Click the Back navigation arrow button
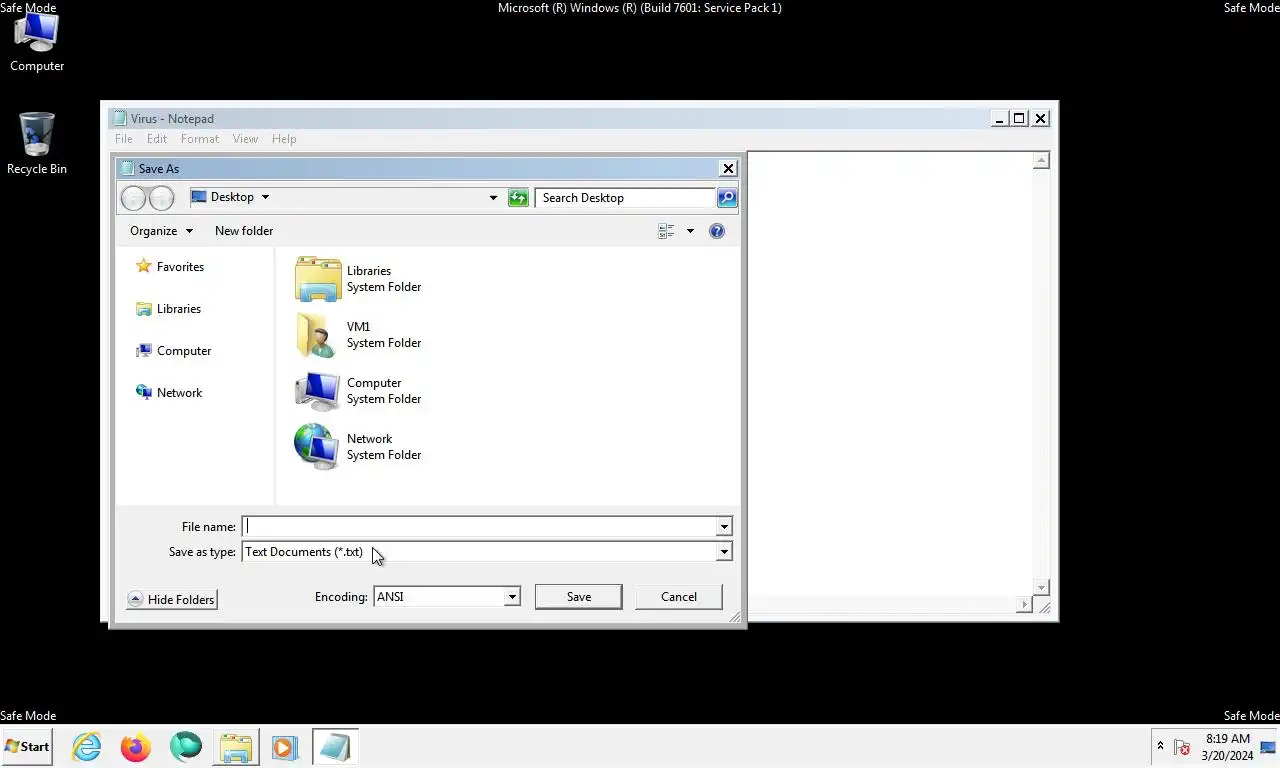Image resolution: width=1280 pixels, height=768 pixels. click(133, 198)
